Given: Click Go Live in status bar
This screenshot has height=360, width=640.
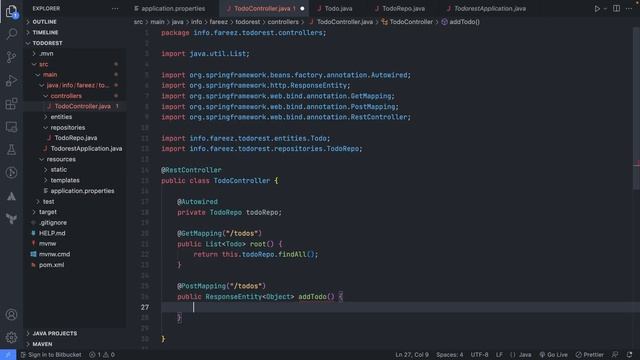Looking at the screenshot, I should point(553,355).
